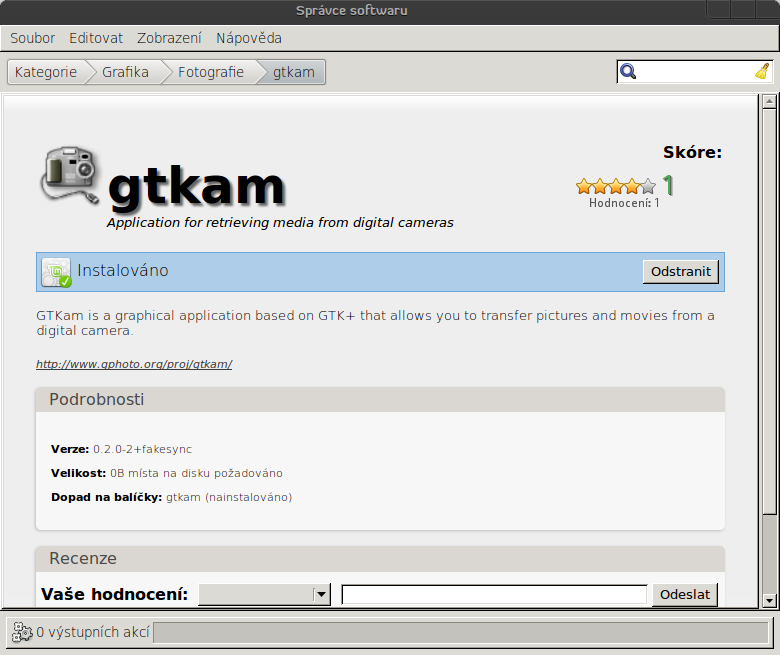Click '0B místa na disku požadováno' text
This screenshot has width=780, height=655.
point(196,473)
